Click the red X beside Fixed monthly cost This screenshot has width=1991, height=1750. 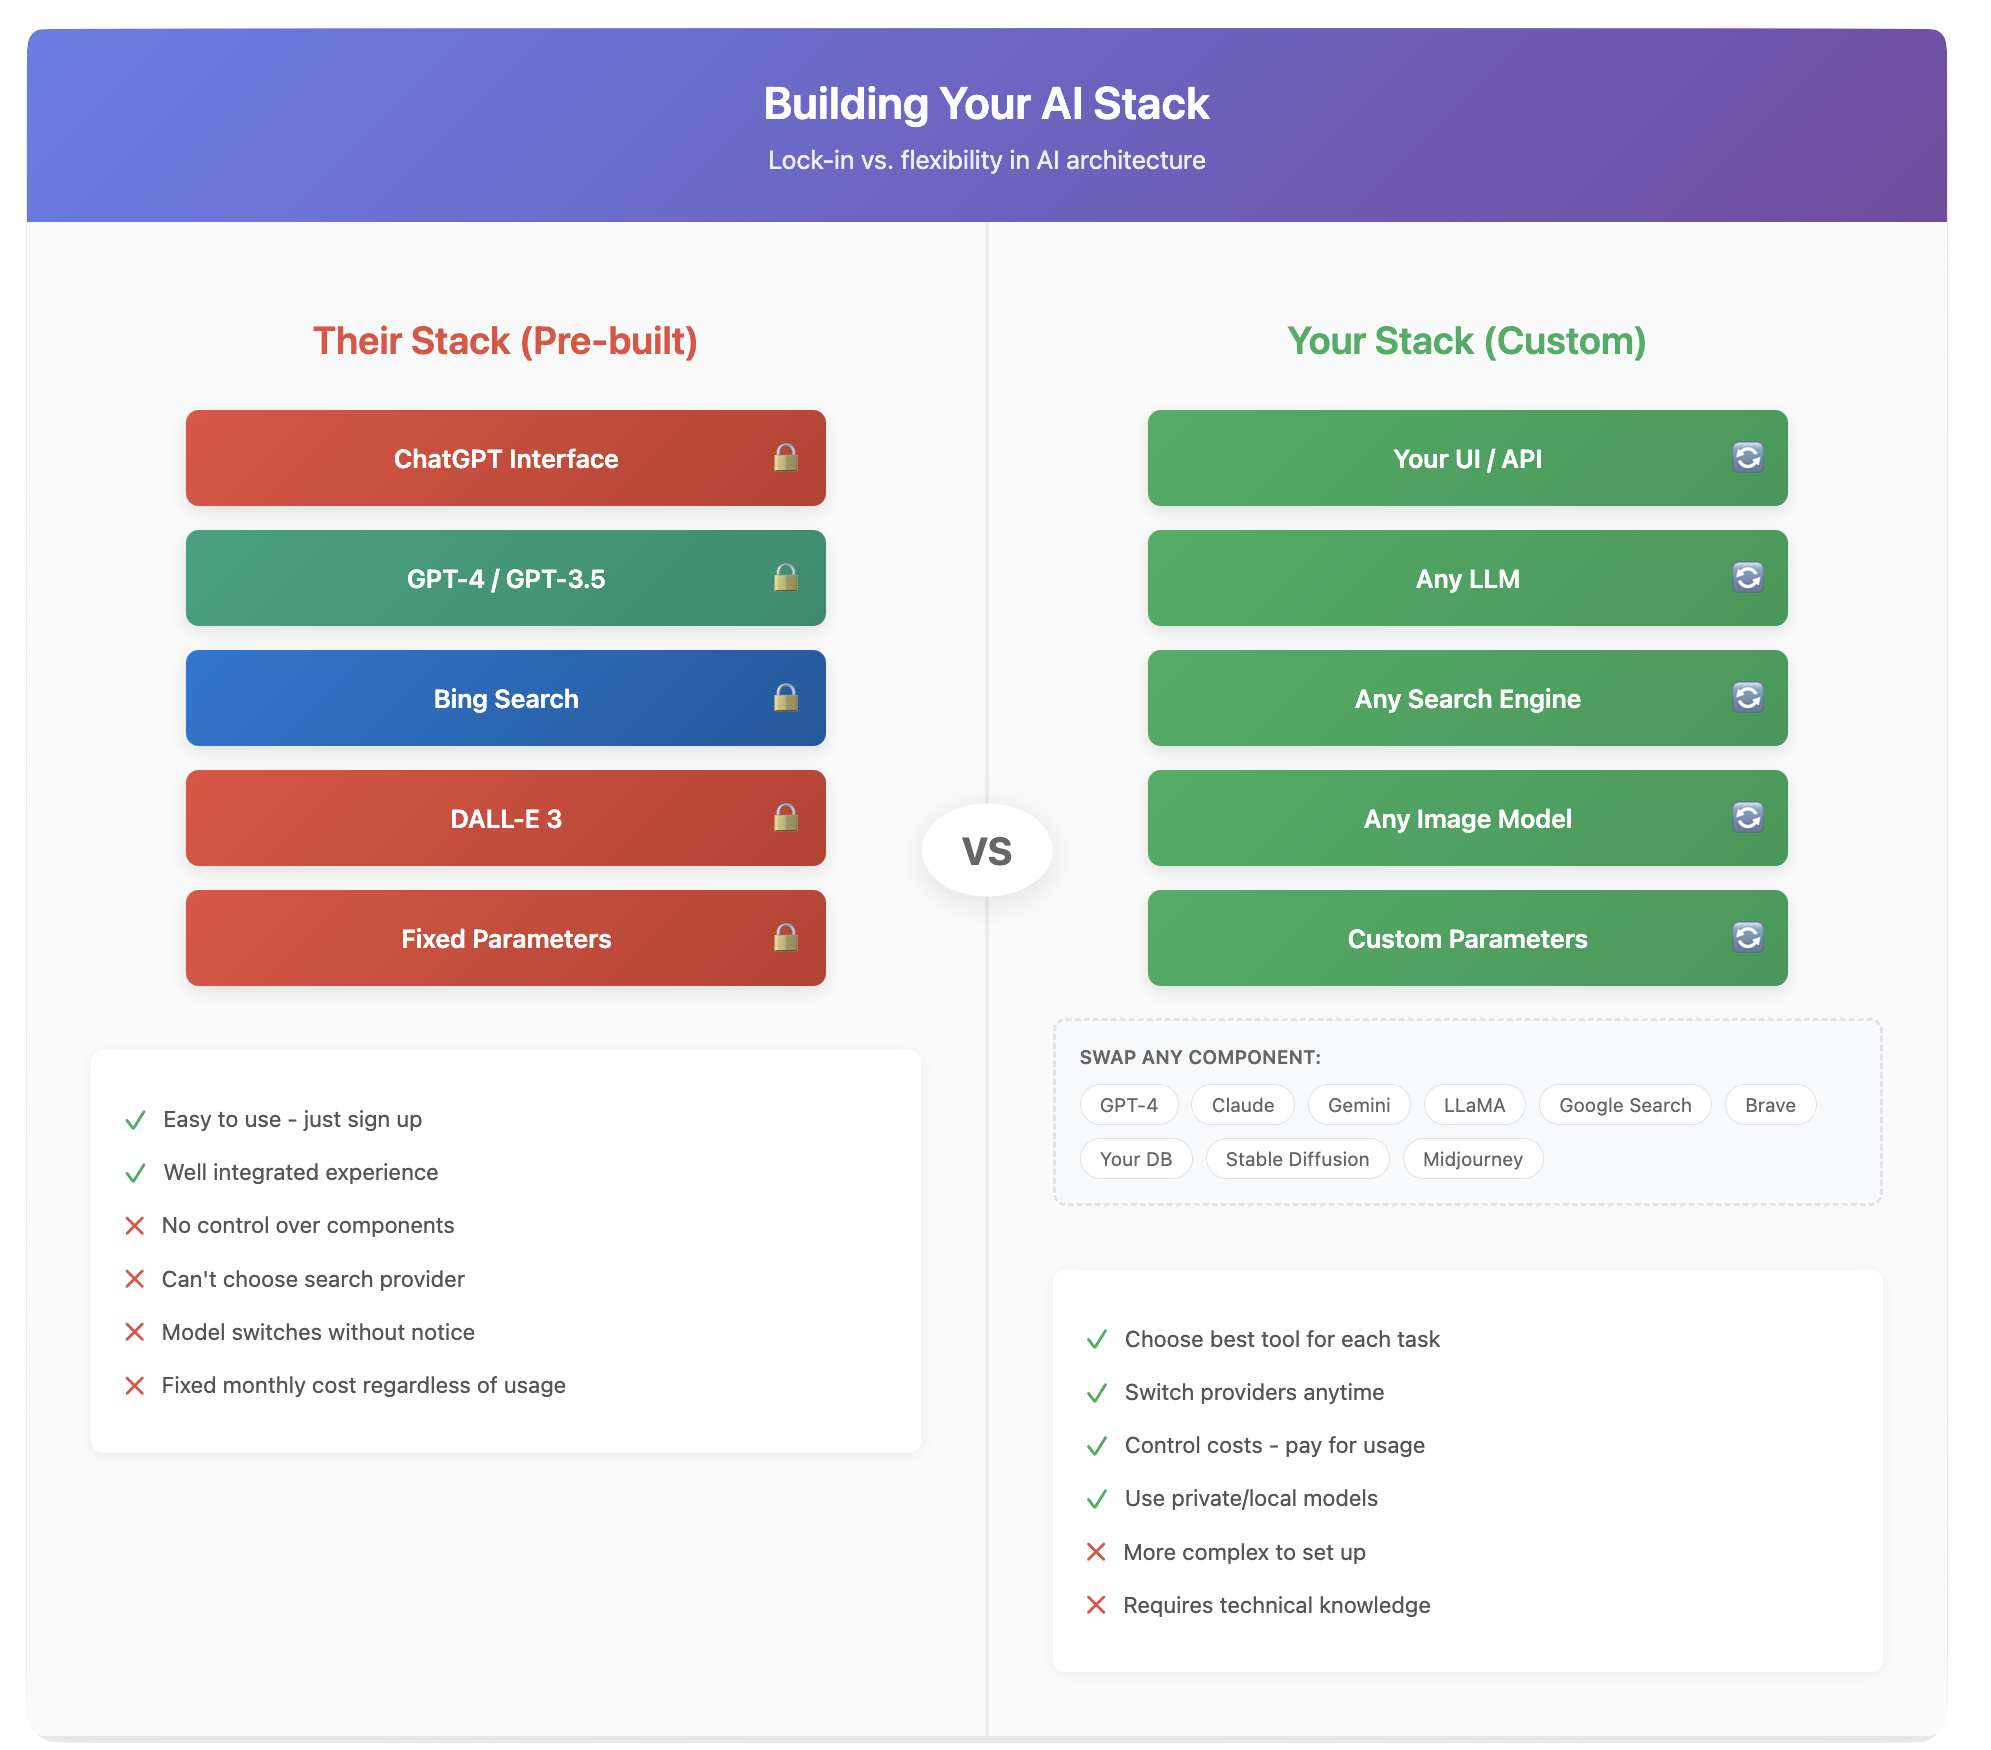click(x=134, y=1386)
